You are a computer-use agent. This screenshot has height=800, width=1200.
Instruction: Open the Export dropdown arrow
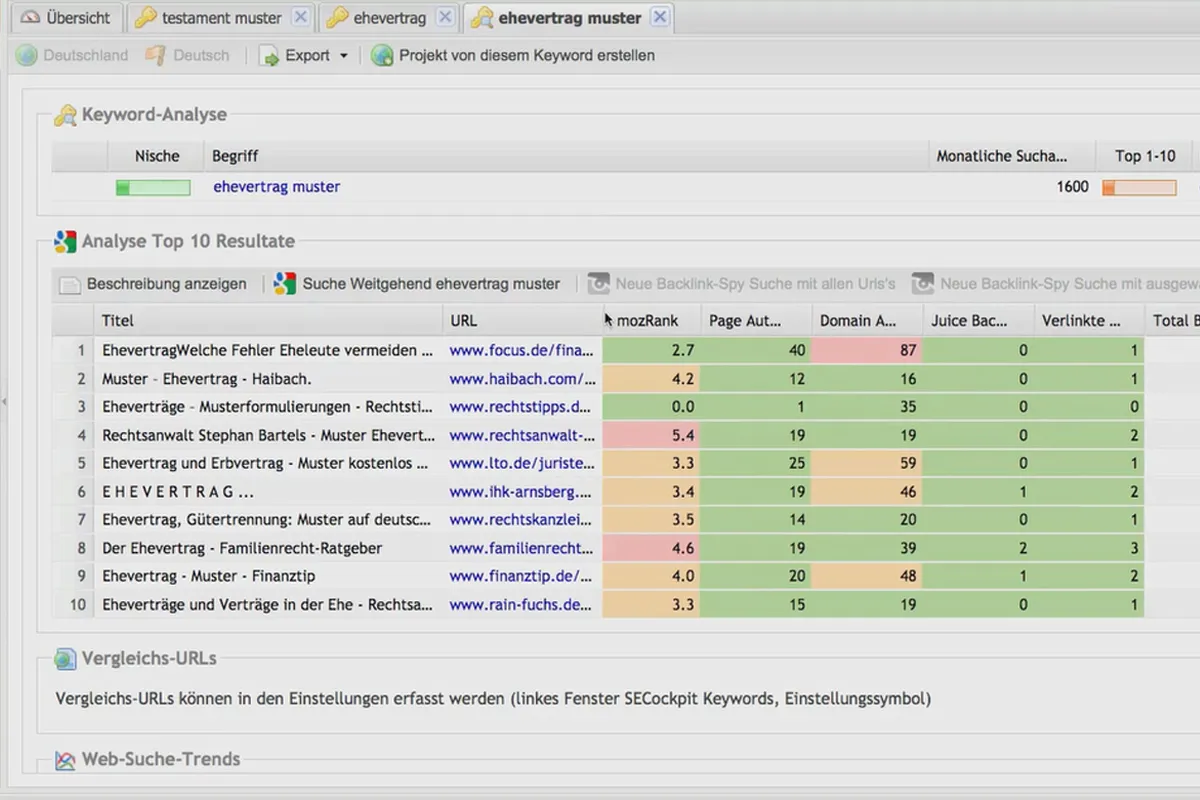pyautogui.click(x=343, y=56)
